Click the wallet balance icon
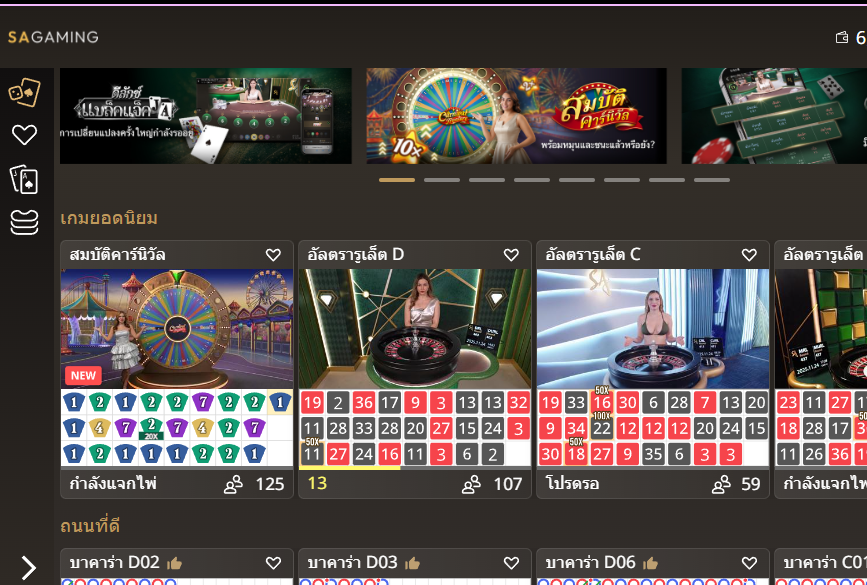The image size is (867, 585). (x=842, y=38)
